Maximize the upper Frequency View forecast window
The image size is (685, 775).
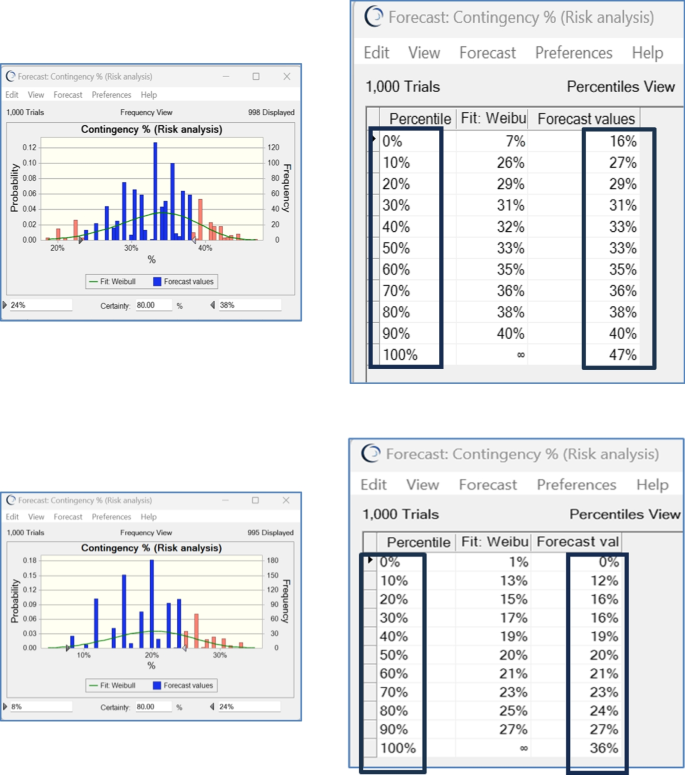coord(256,76)
